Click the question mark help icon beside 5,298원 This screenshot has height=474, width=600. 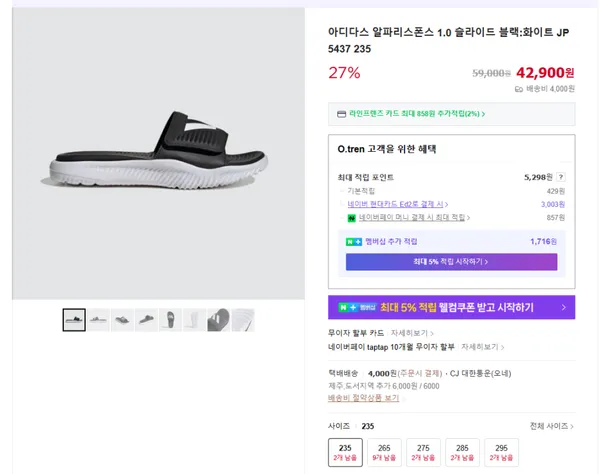click(x=560, y=176)
